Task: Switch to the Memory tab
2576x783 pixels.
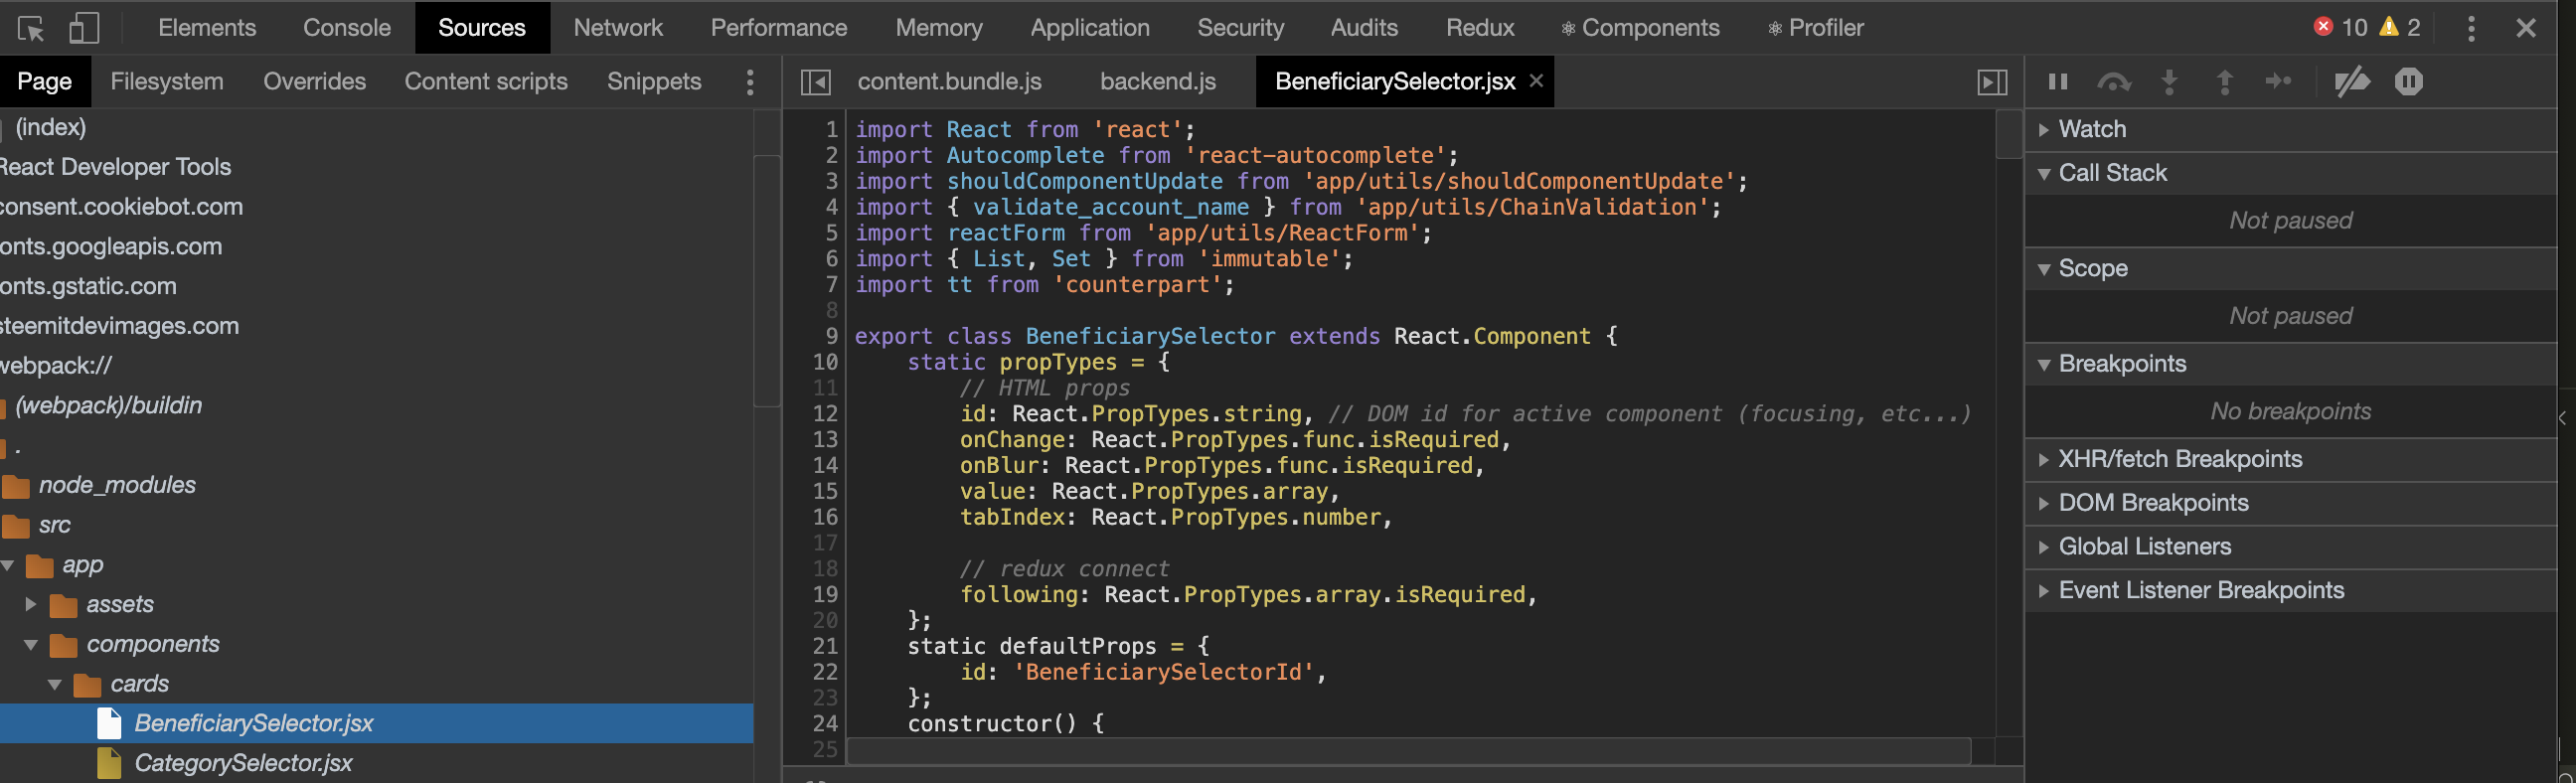Action: (939, 28)
